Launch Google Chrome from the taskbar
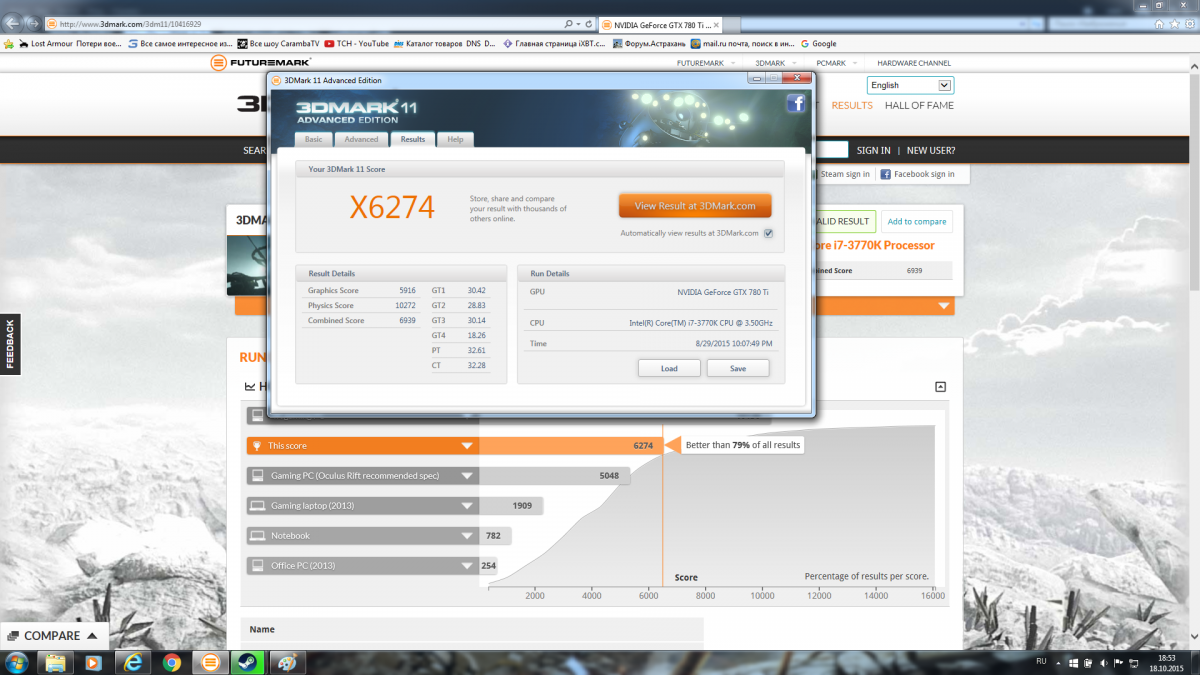The height and width of the screenshot is (675, 1200). point(172,662)
